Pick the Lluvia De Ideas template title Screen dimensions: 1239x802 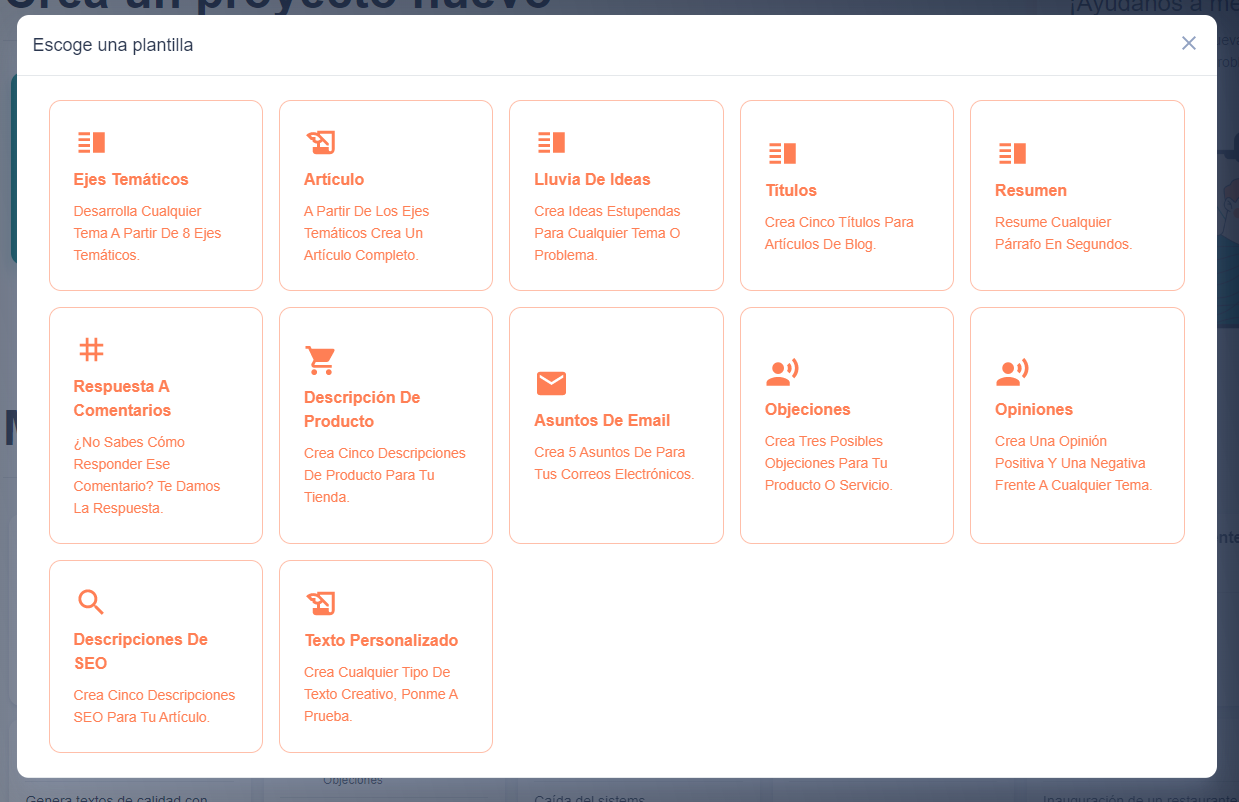(592, 179)
